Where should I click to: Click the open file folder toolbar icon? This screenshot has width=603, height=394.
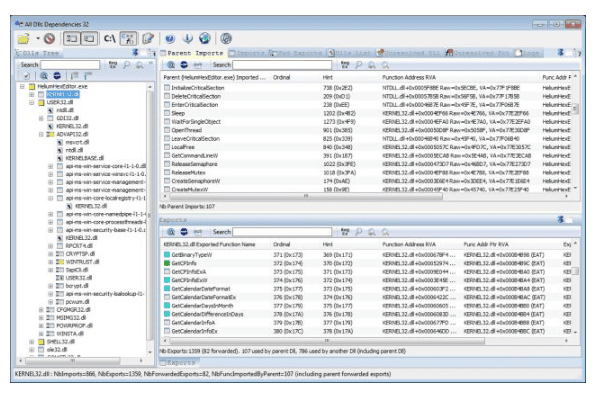[24, 38]
